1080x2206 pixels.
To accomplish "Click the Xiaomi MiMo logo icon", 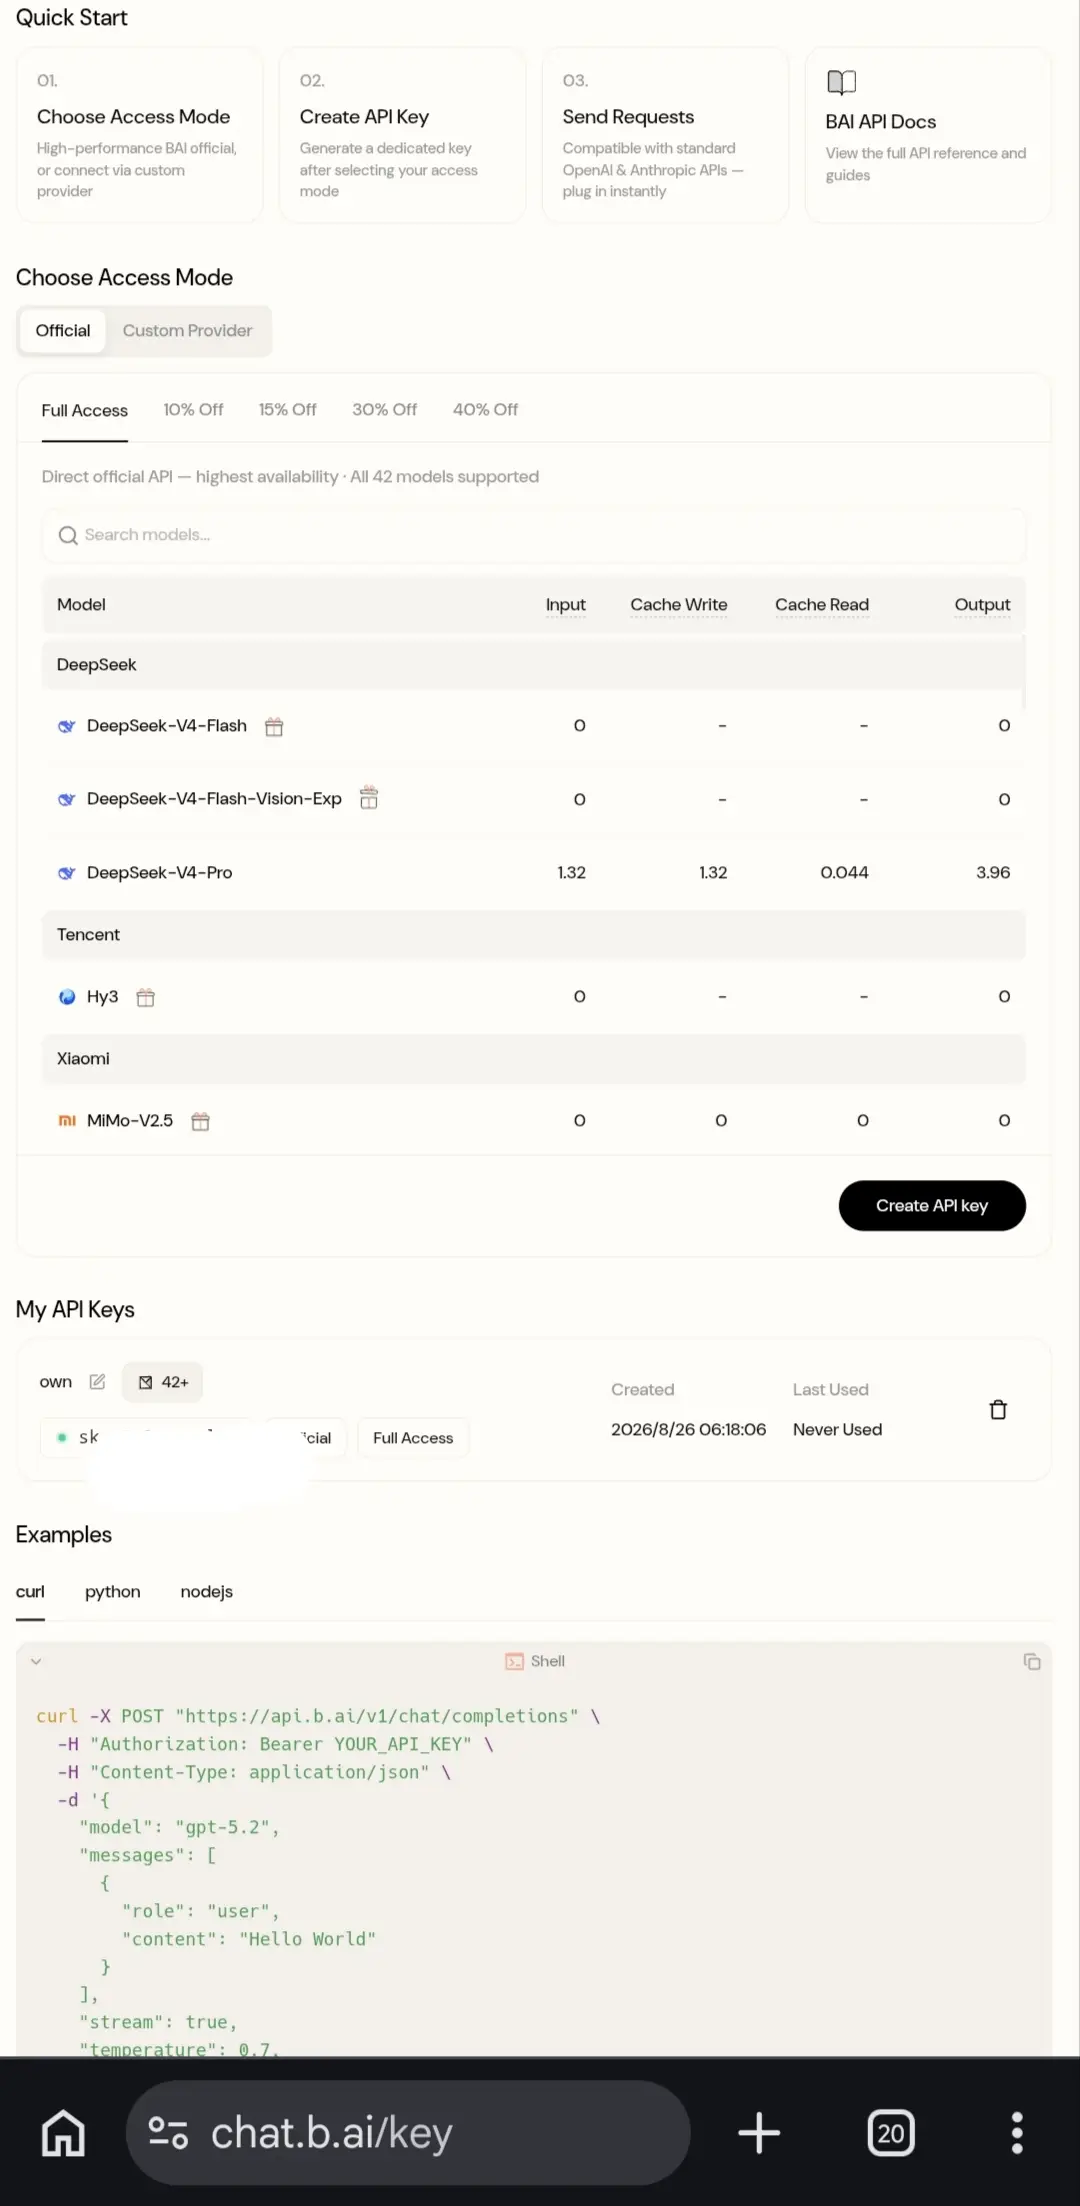I will click(67, 1121).
